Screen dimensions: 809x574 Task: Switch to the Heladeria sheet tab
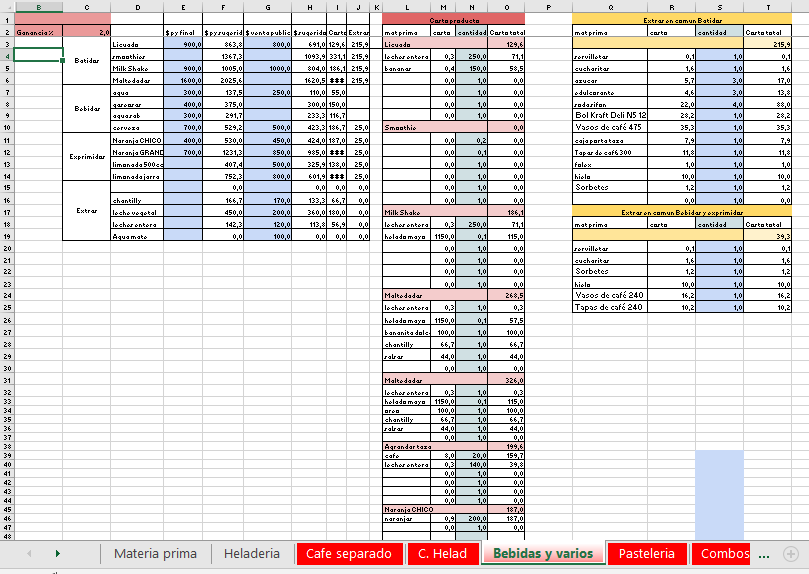click(252, 553)
